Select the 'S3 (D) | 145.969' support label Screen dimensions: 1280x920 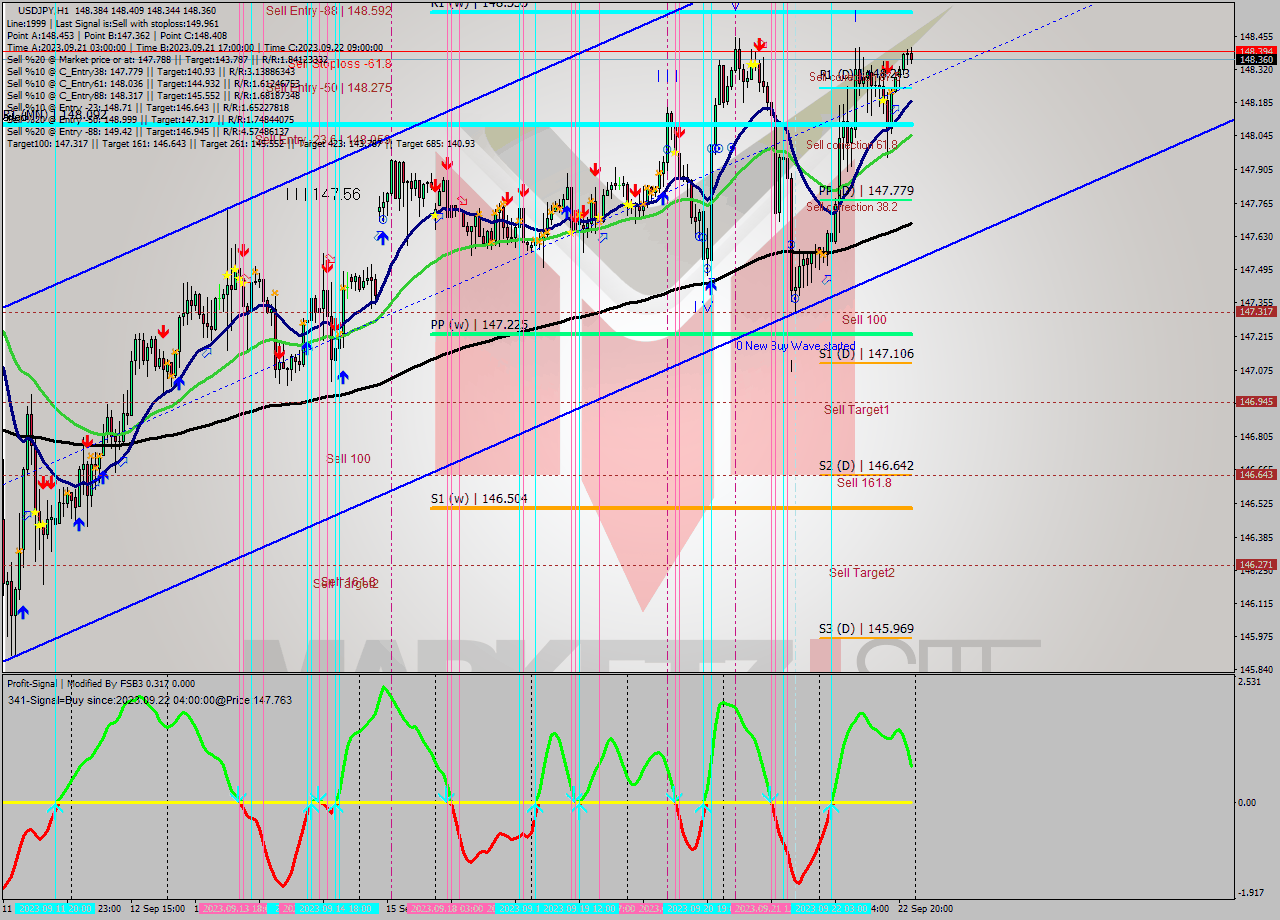pos(866,628)
